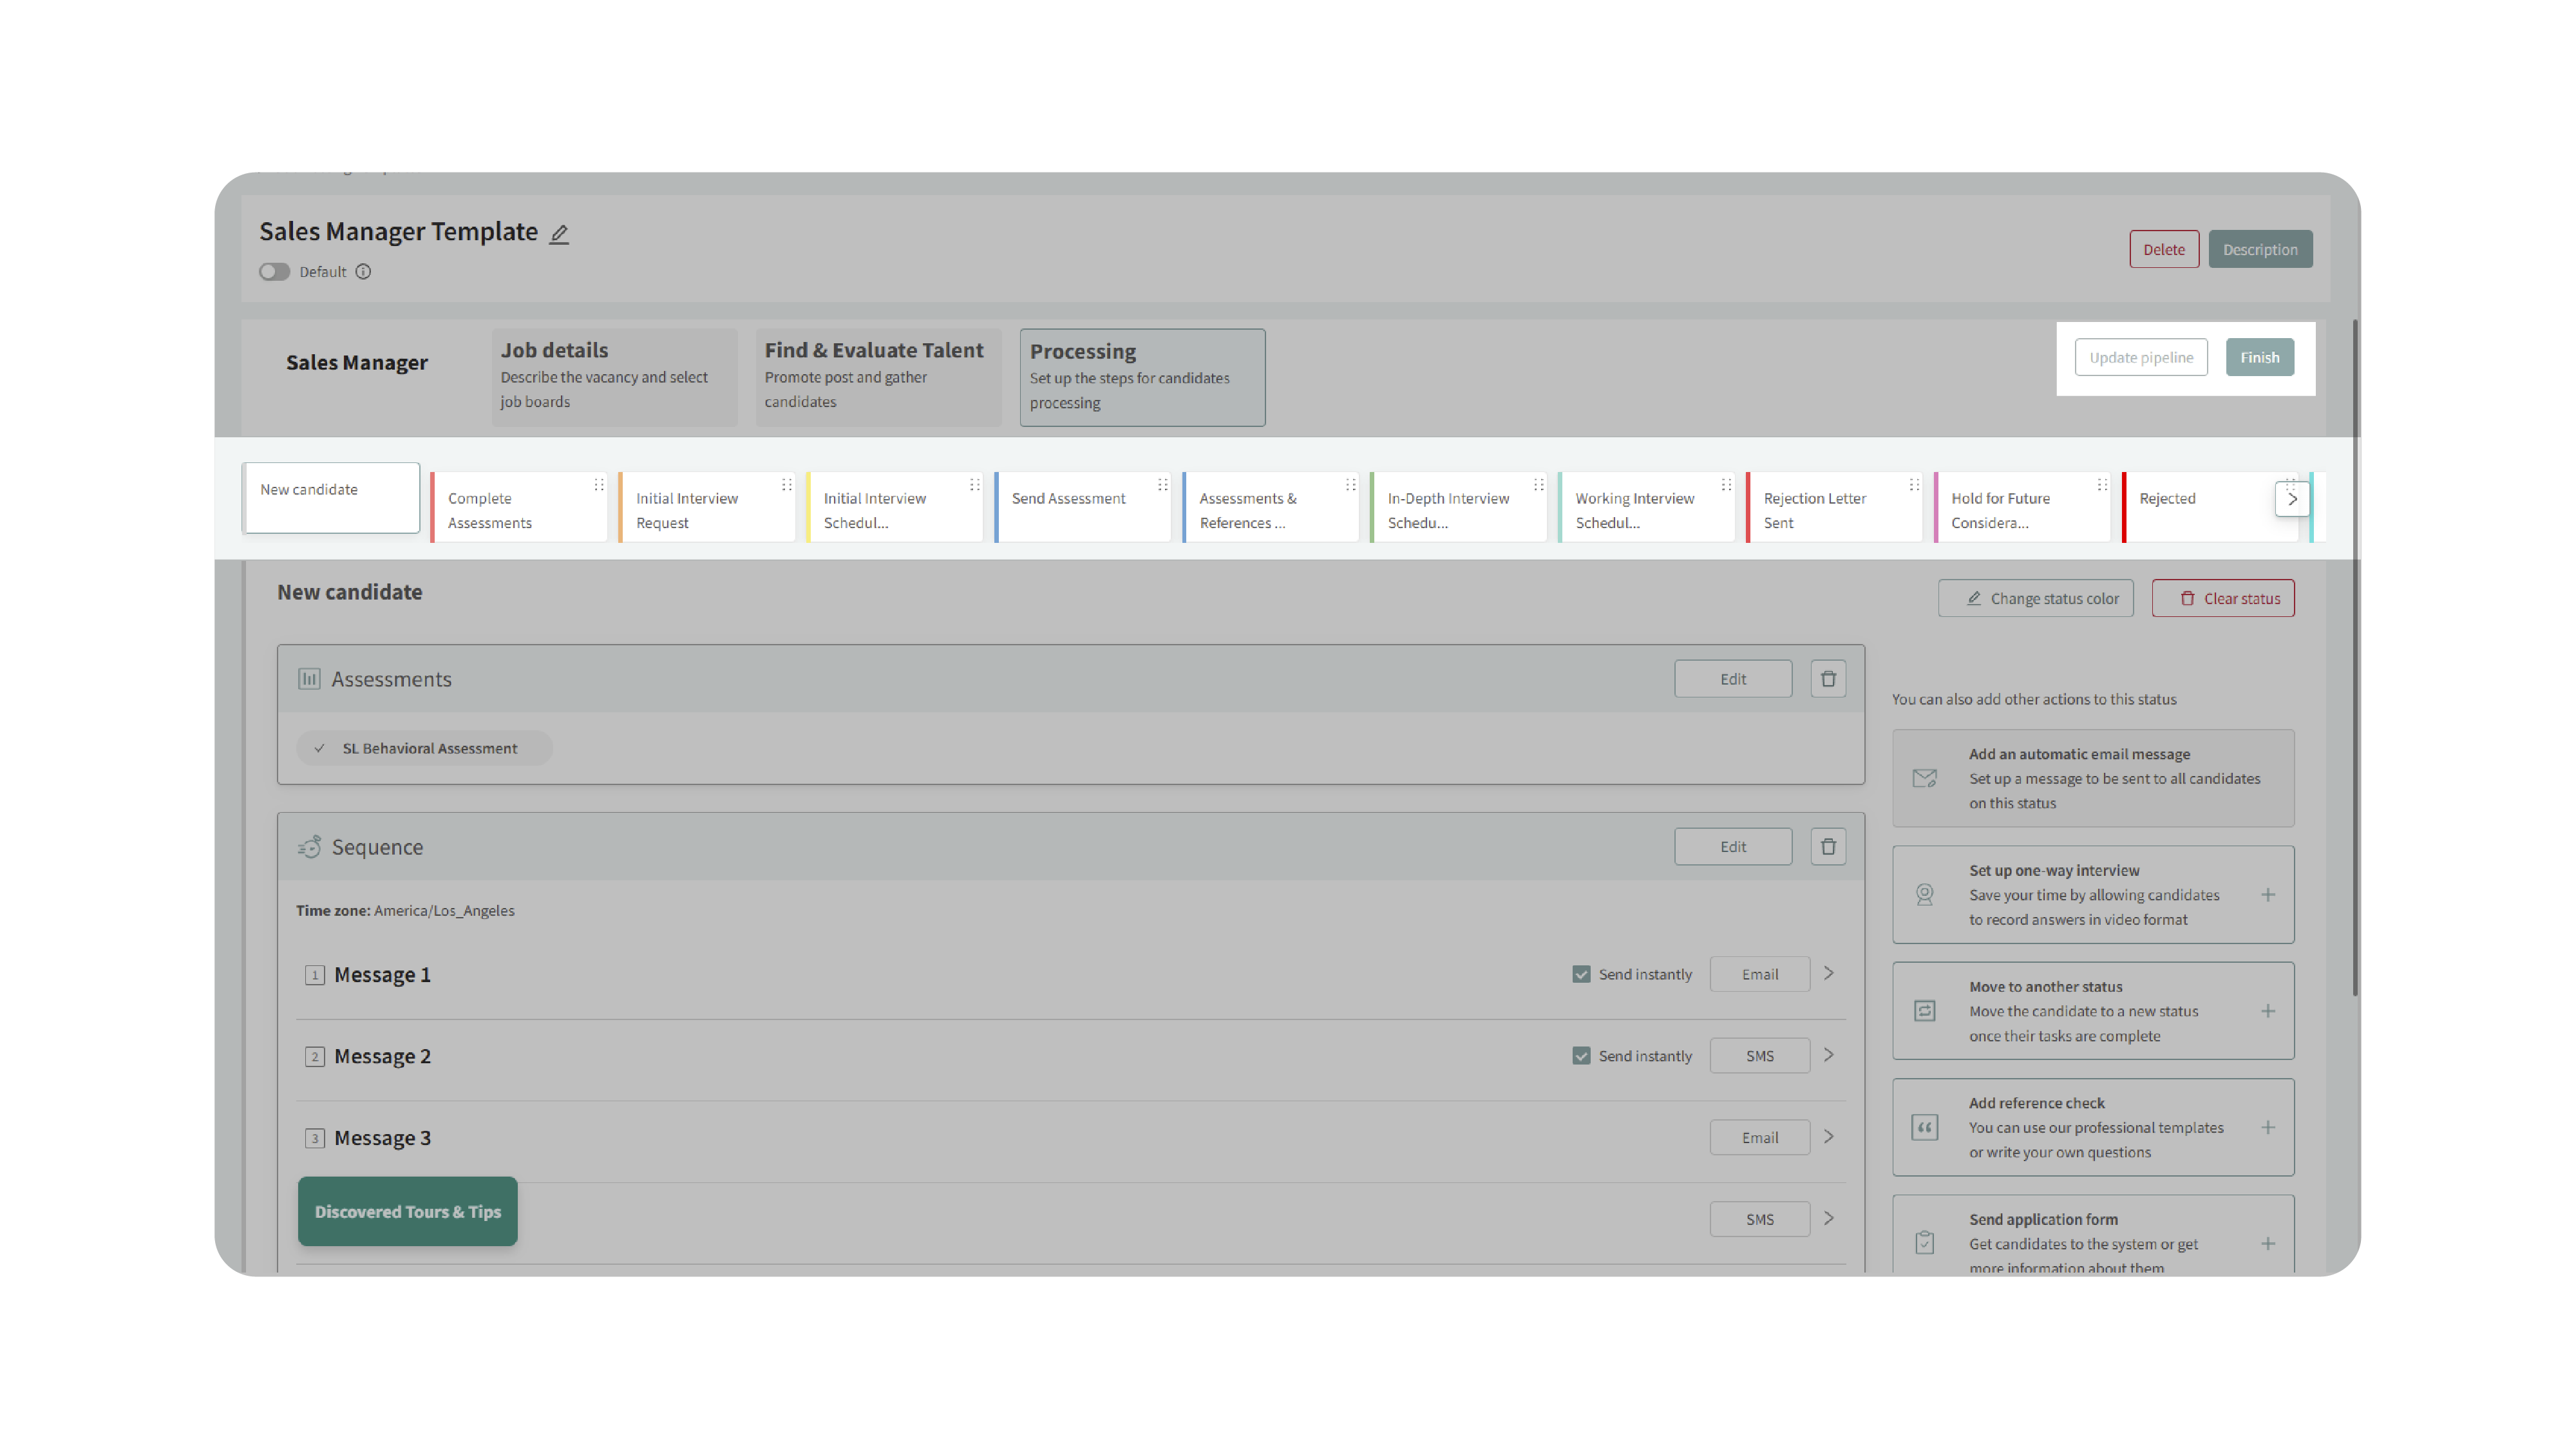Switch to Find & Evaluate Talent step

877,376
